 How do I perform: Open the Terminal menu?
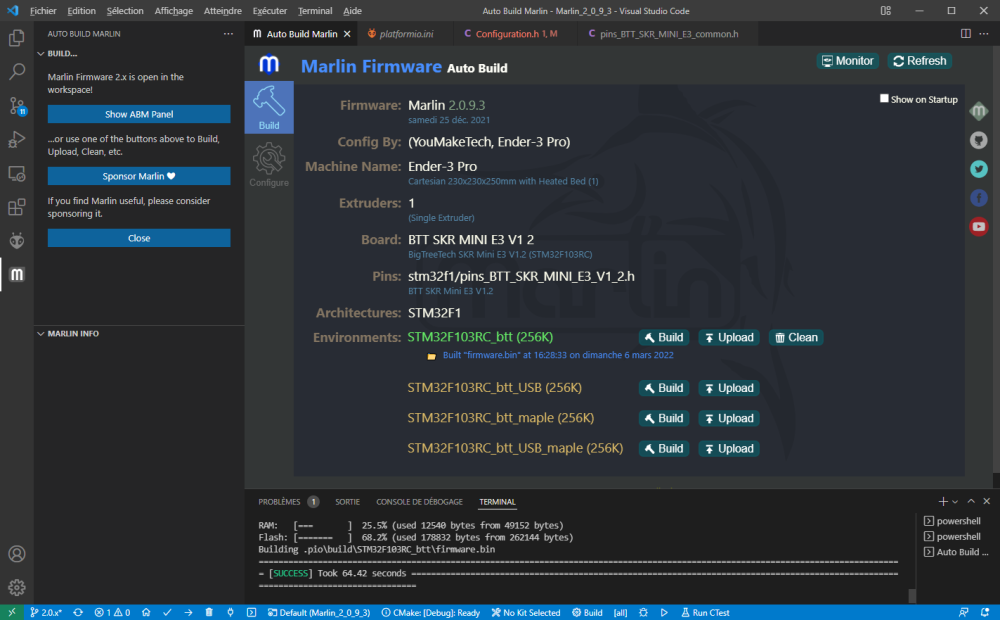(315, 11)
